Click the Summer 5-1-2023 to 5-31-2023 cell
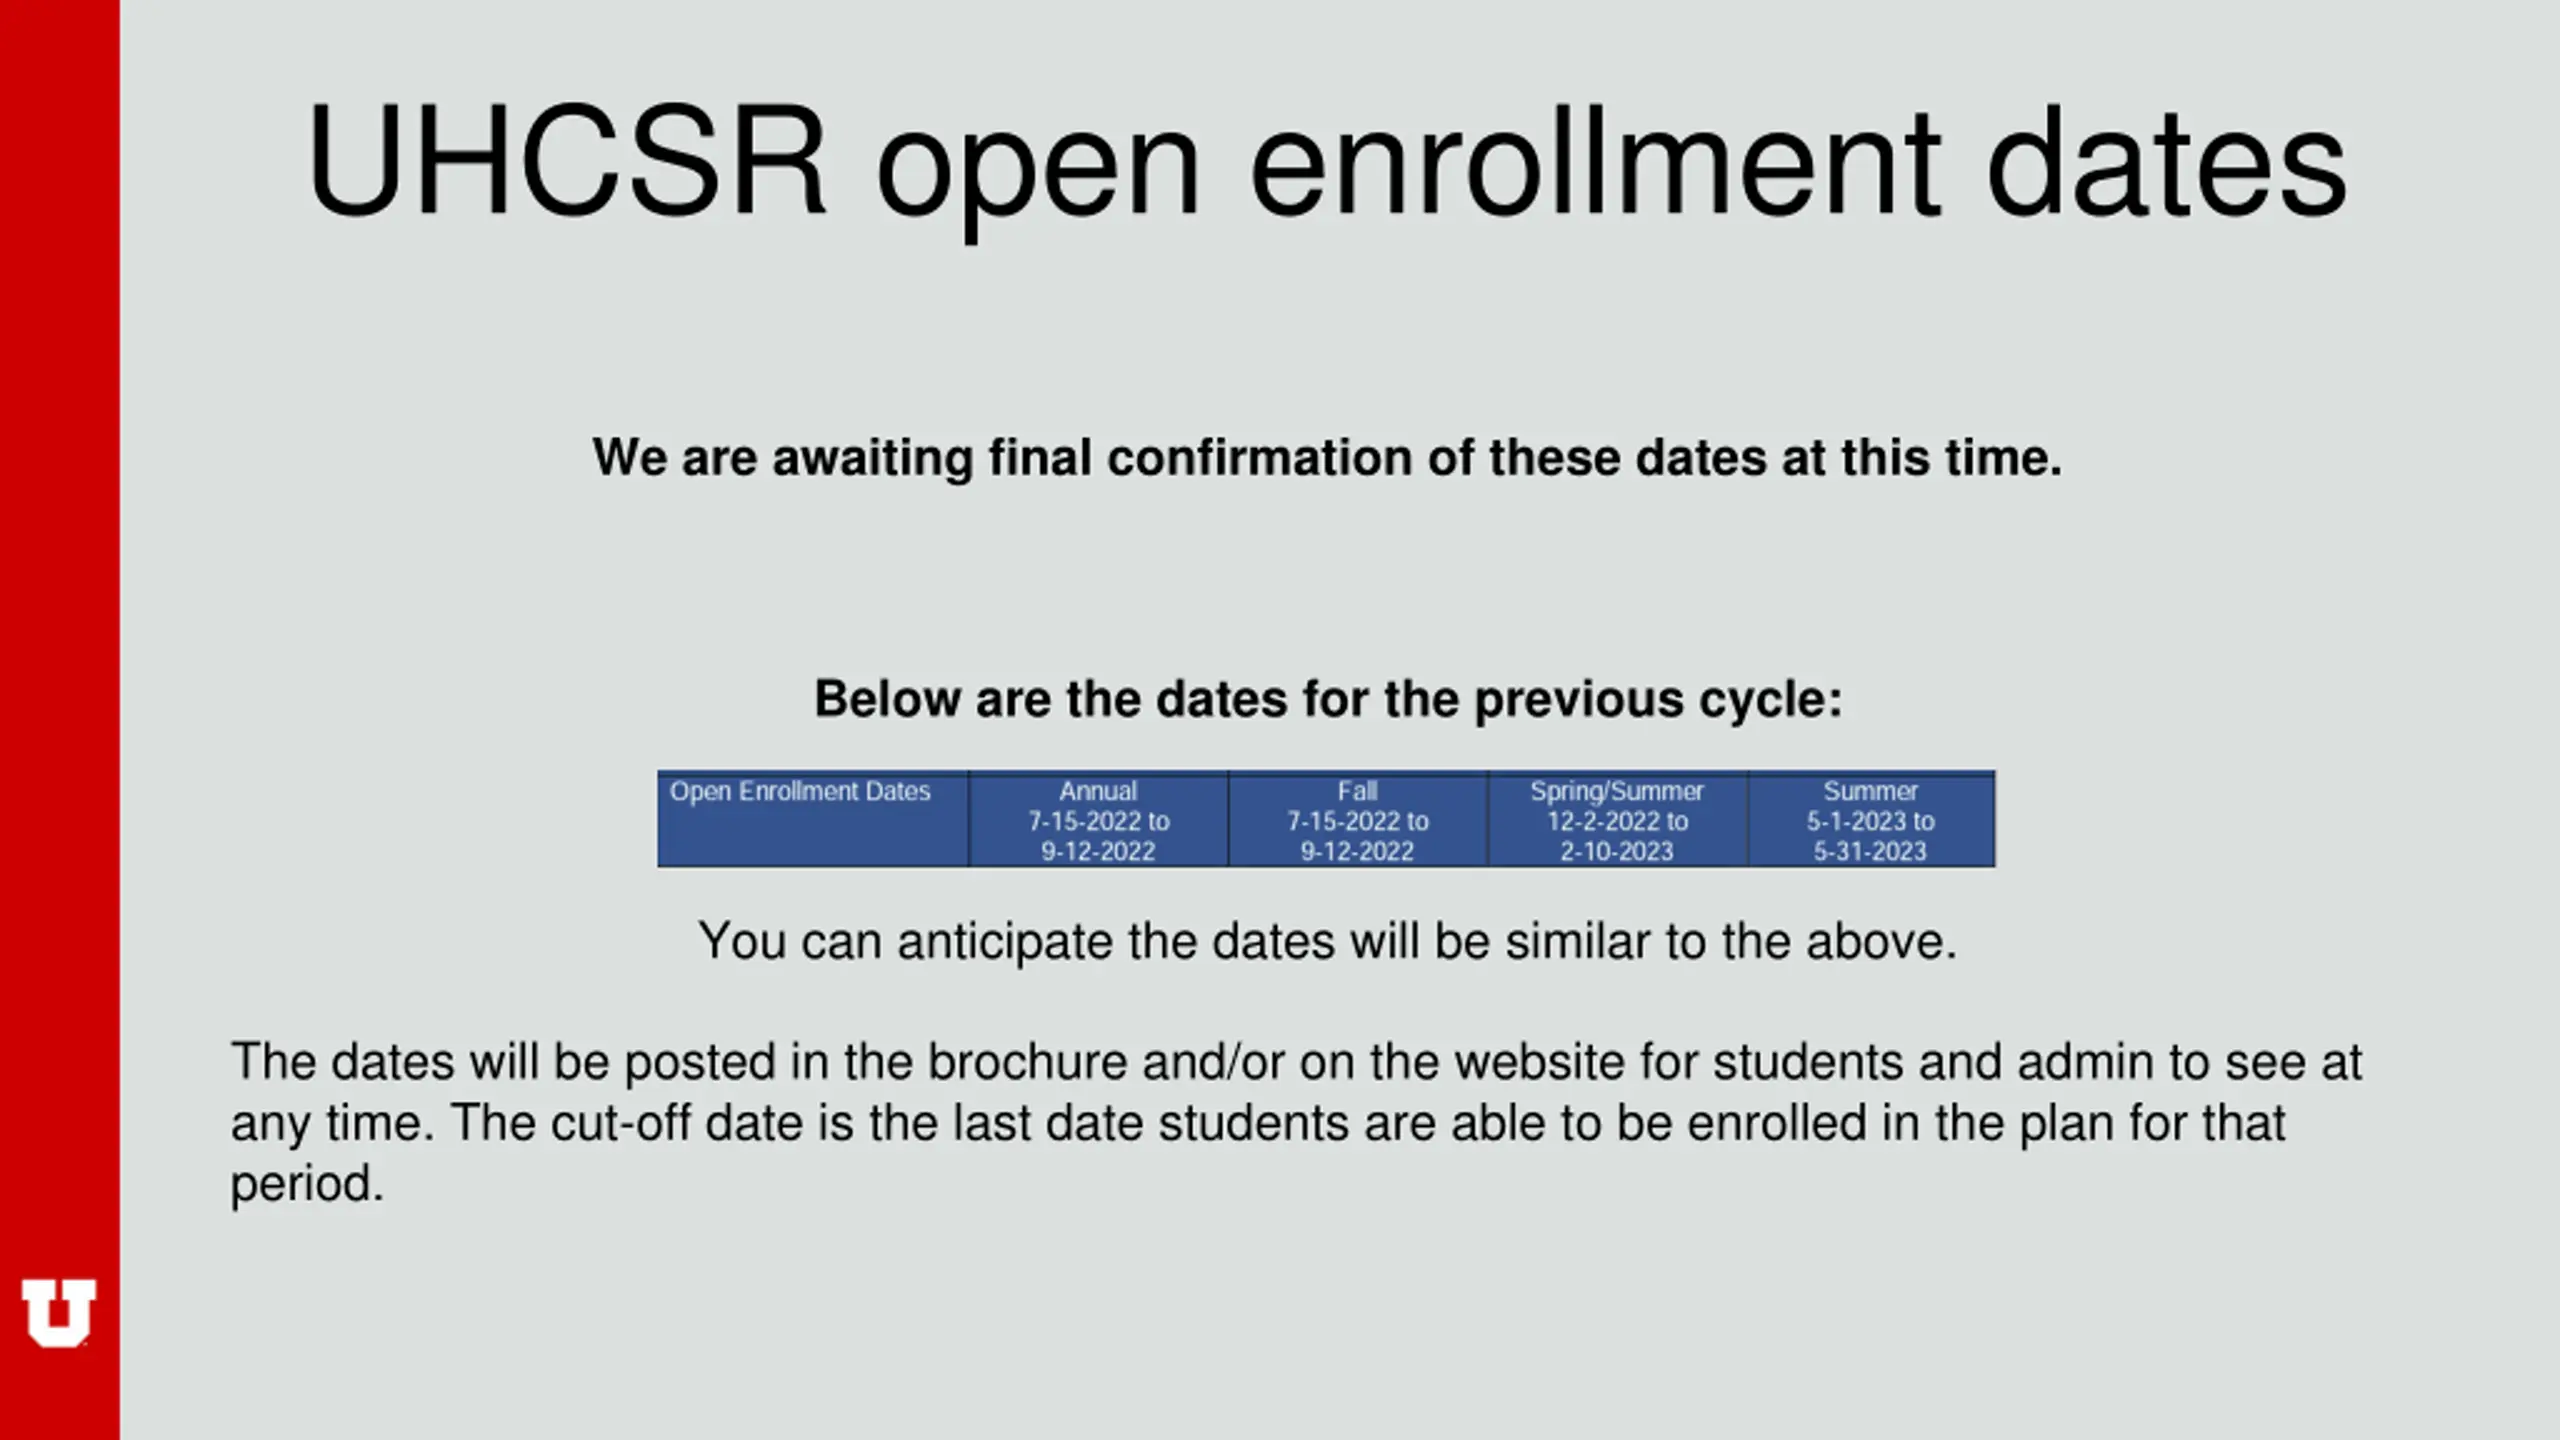 click(1871, 819)
